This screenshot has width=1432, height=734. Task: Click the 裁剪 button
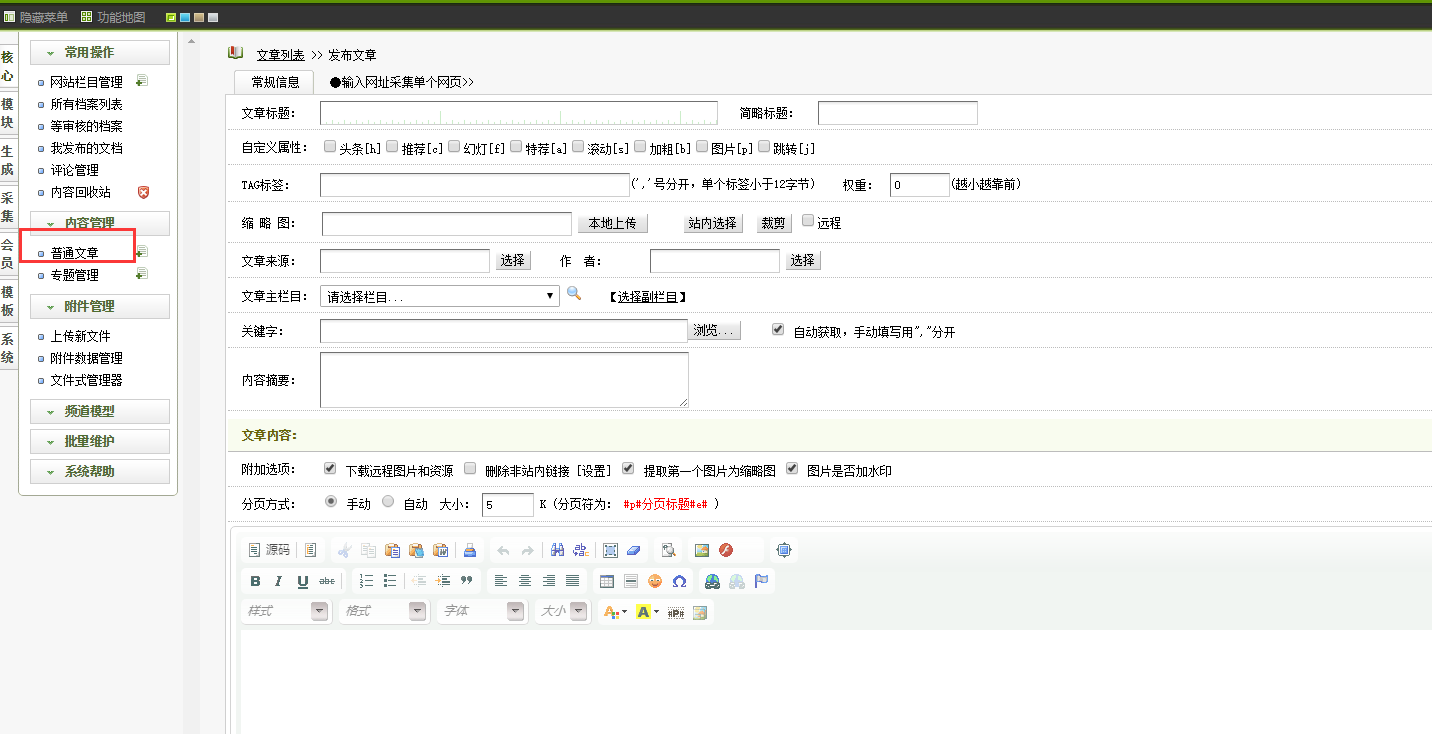(773, 223)
